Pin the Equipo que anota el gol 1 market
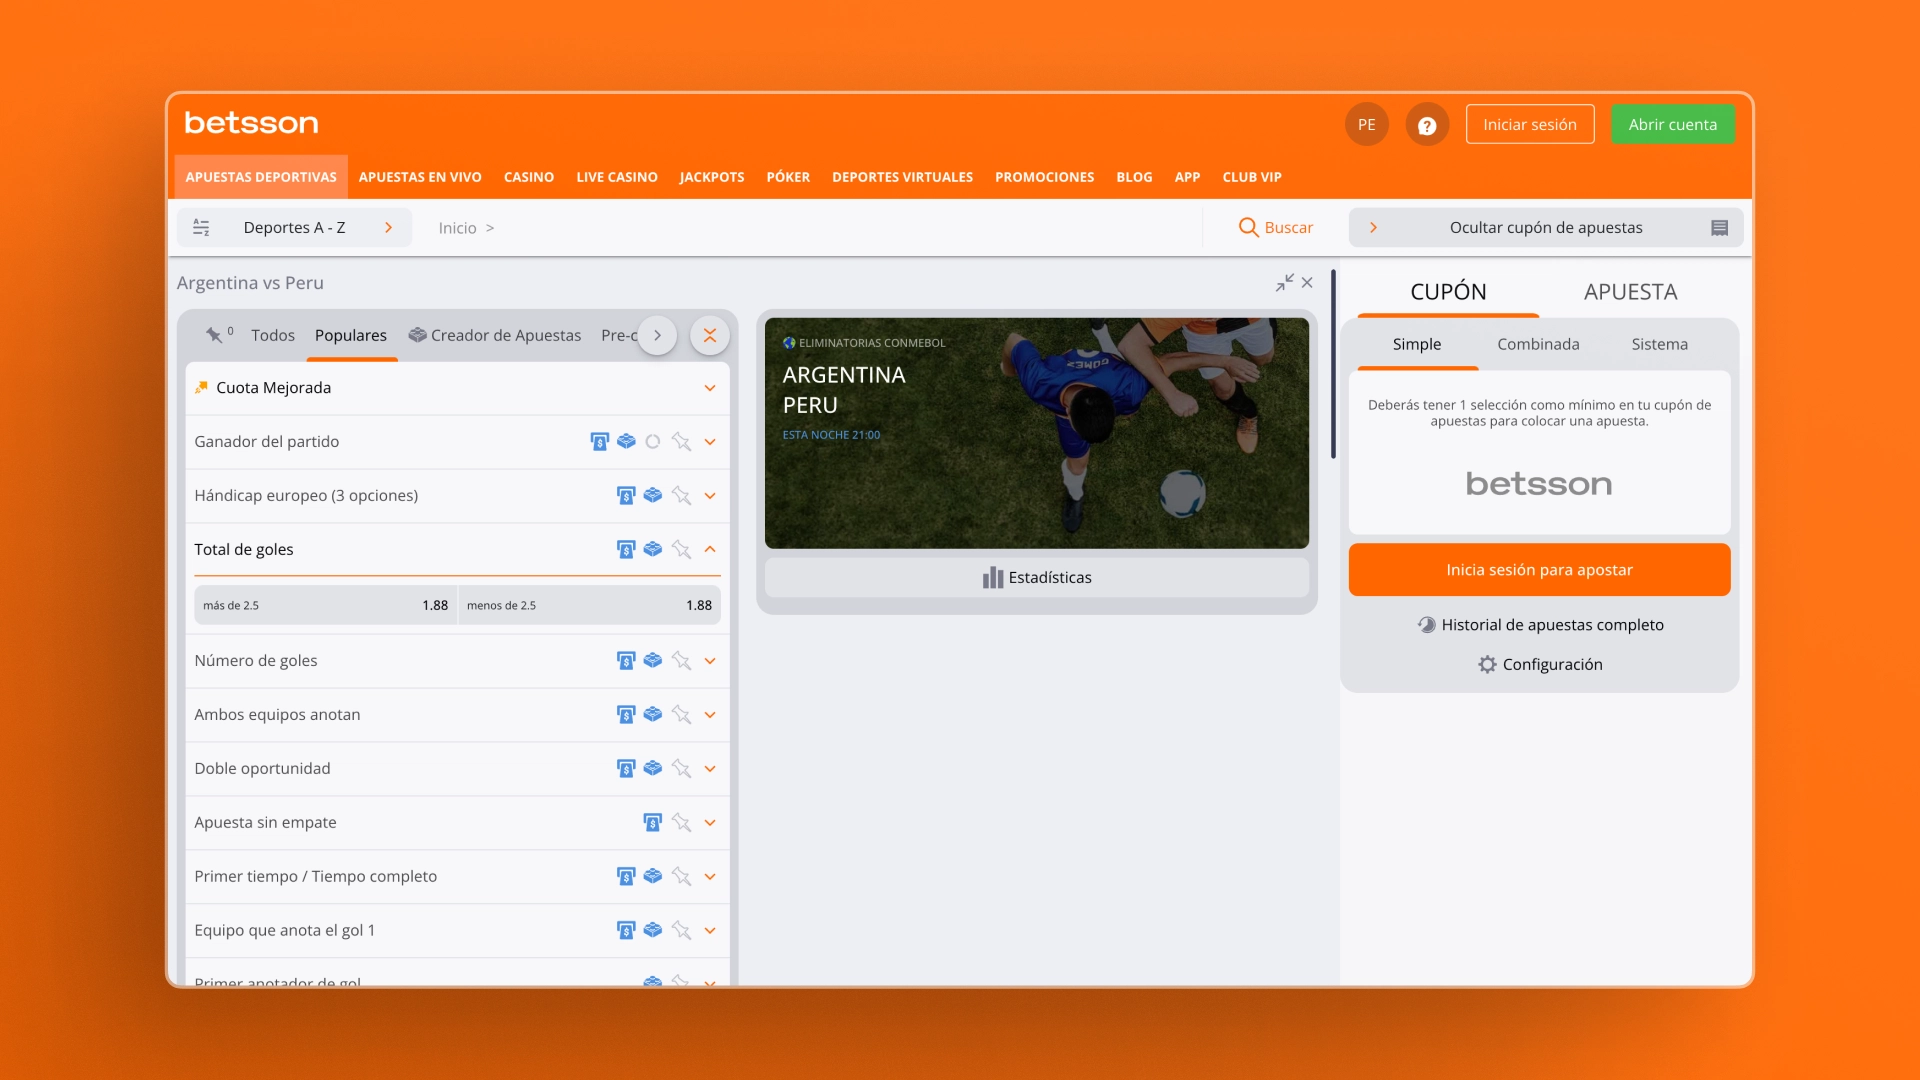This screenshot has width=1920, height=1080. point(681,930)
